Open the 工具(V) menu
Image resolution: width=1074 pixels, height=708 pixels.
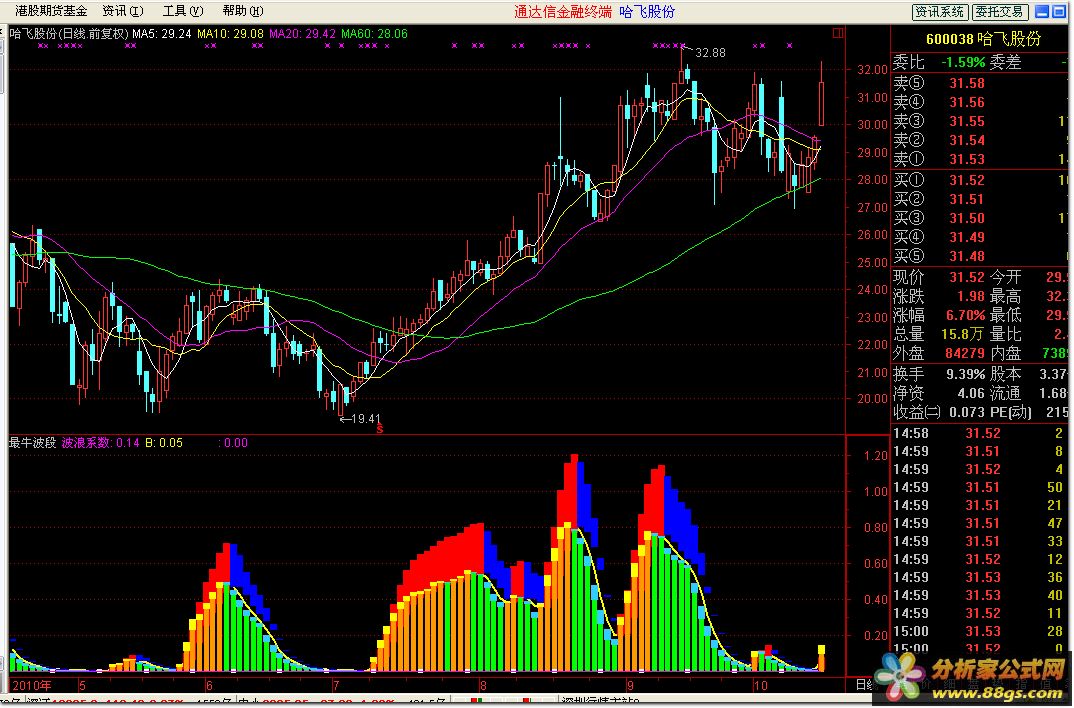183,12
